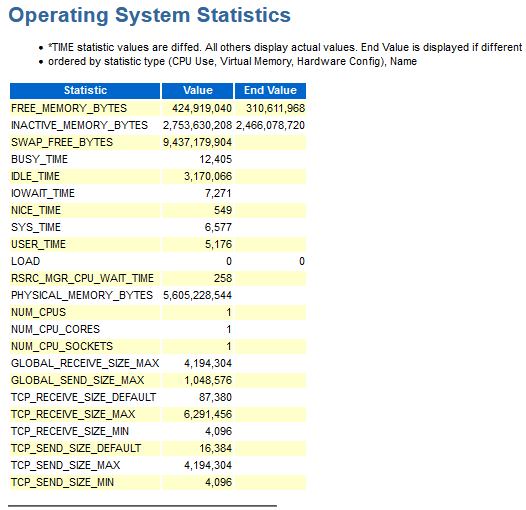Click the value 87,380
The width and height of the screenshot is (526, 510).
(x=215, y=397)
